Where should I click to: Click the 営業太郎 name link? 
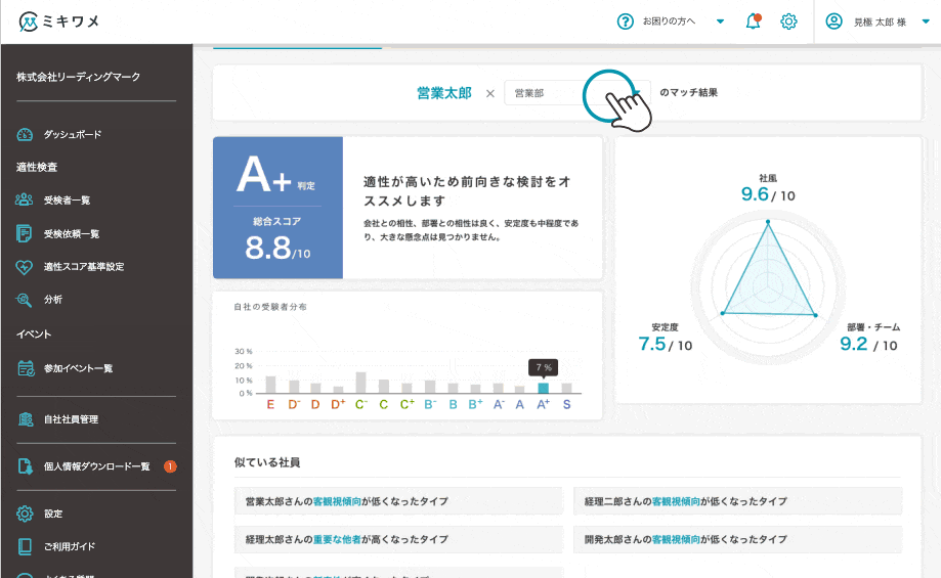[444, 93]
